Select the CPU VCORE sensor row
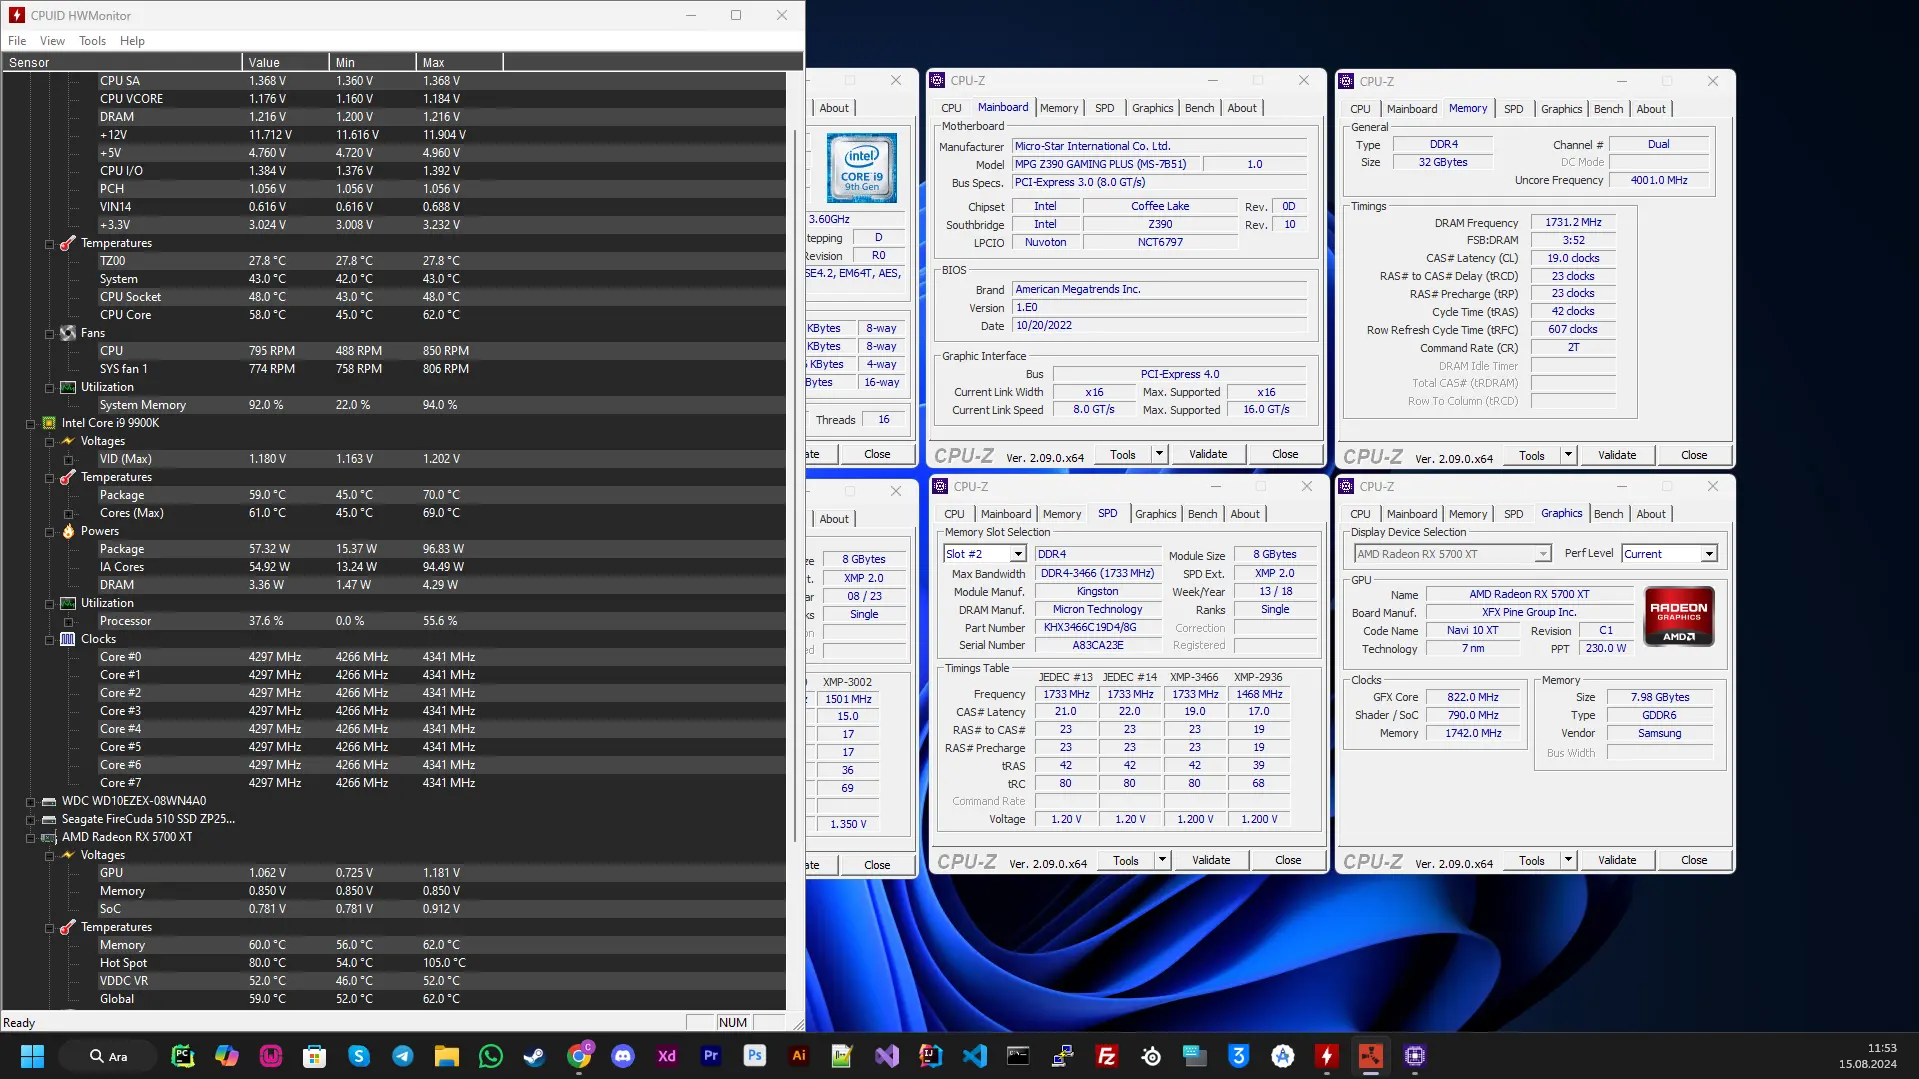 (393, 99)
